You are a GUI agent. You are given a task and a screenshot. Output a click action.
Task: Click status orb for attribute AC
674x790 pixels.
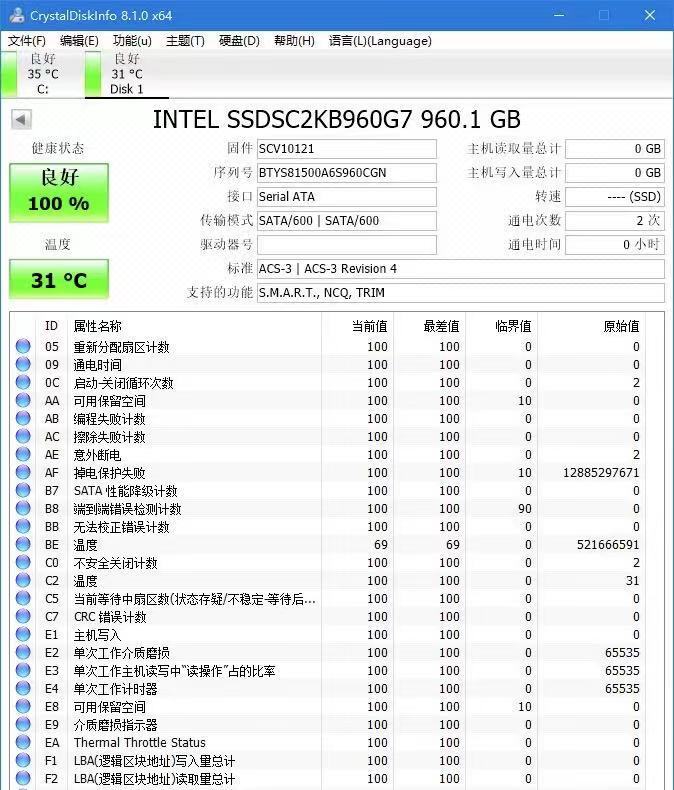(23, 436)
